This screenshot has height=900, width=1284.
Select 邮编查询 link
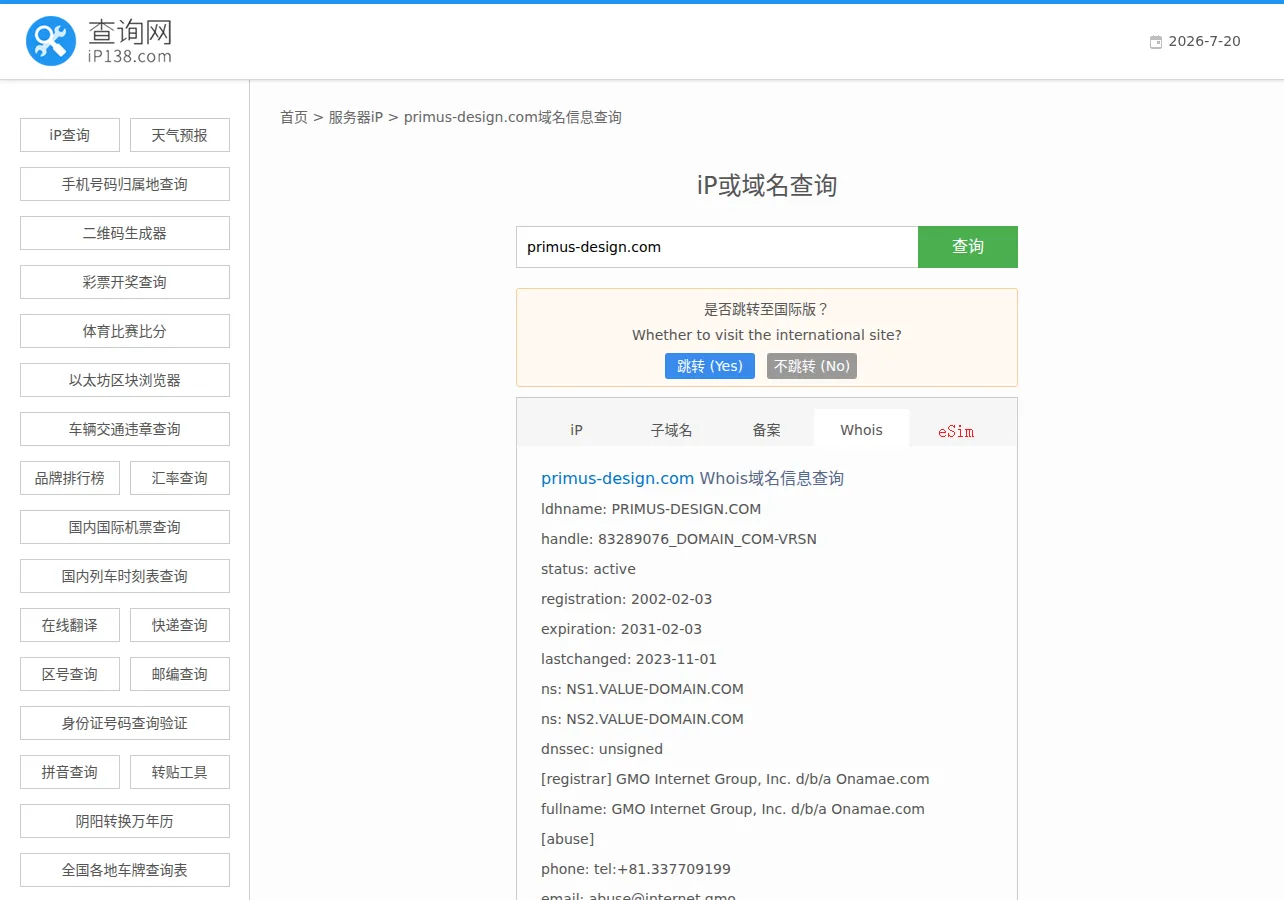[x=180, y=674]
